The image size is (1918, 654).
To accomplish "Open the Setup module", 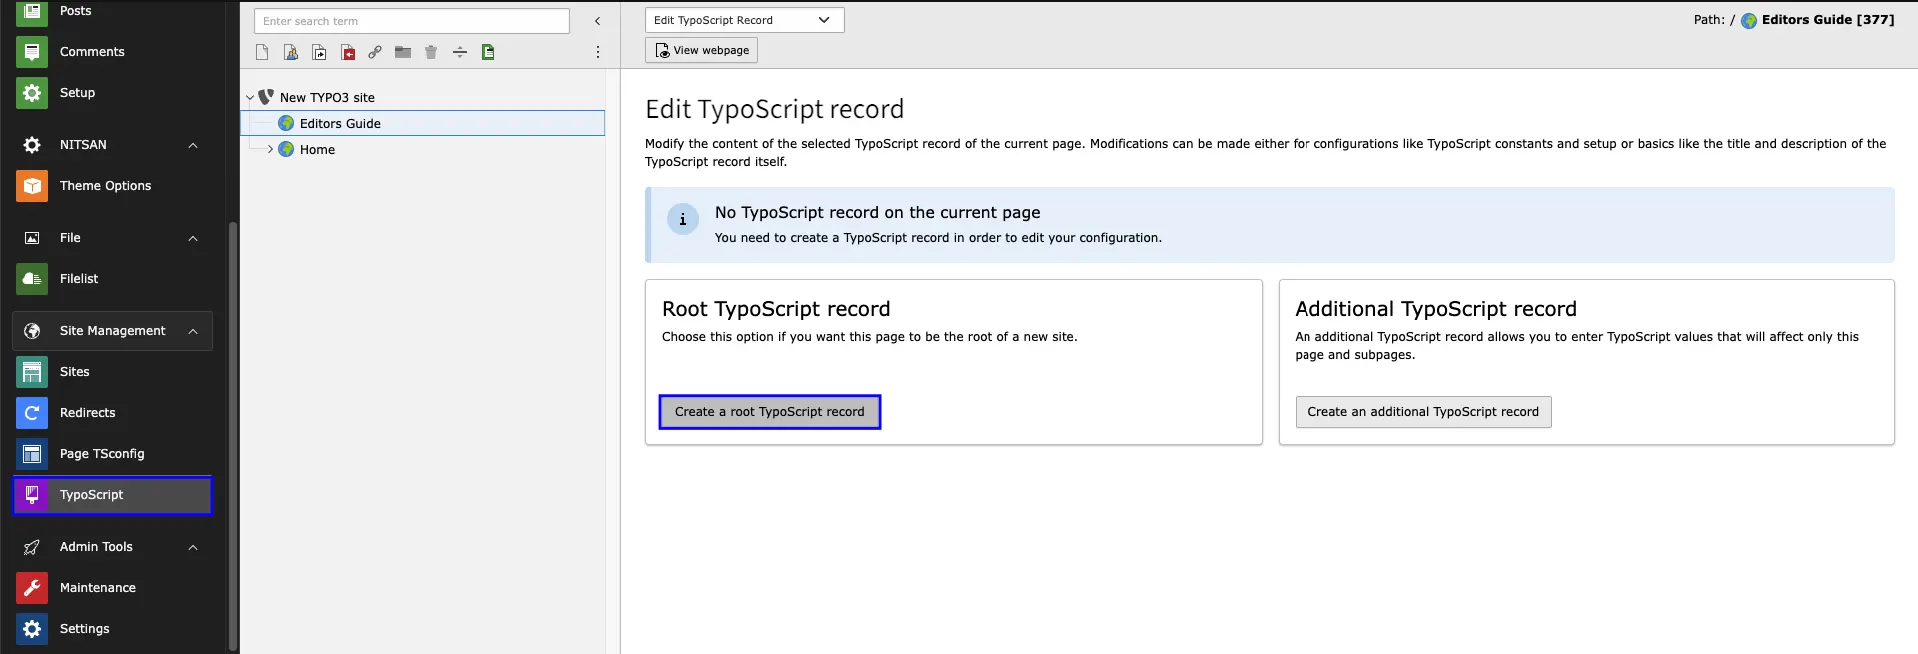I will [x=113, y=93].
